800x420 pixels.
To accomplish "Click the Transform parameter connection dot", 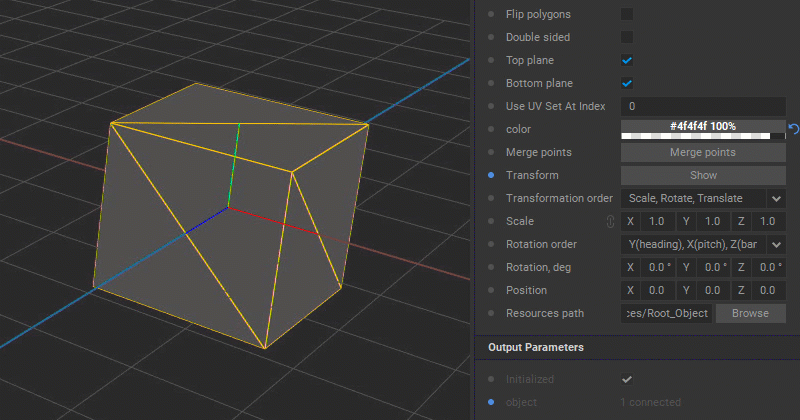I will pyautogui.click(x=491, y=175).
